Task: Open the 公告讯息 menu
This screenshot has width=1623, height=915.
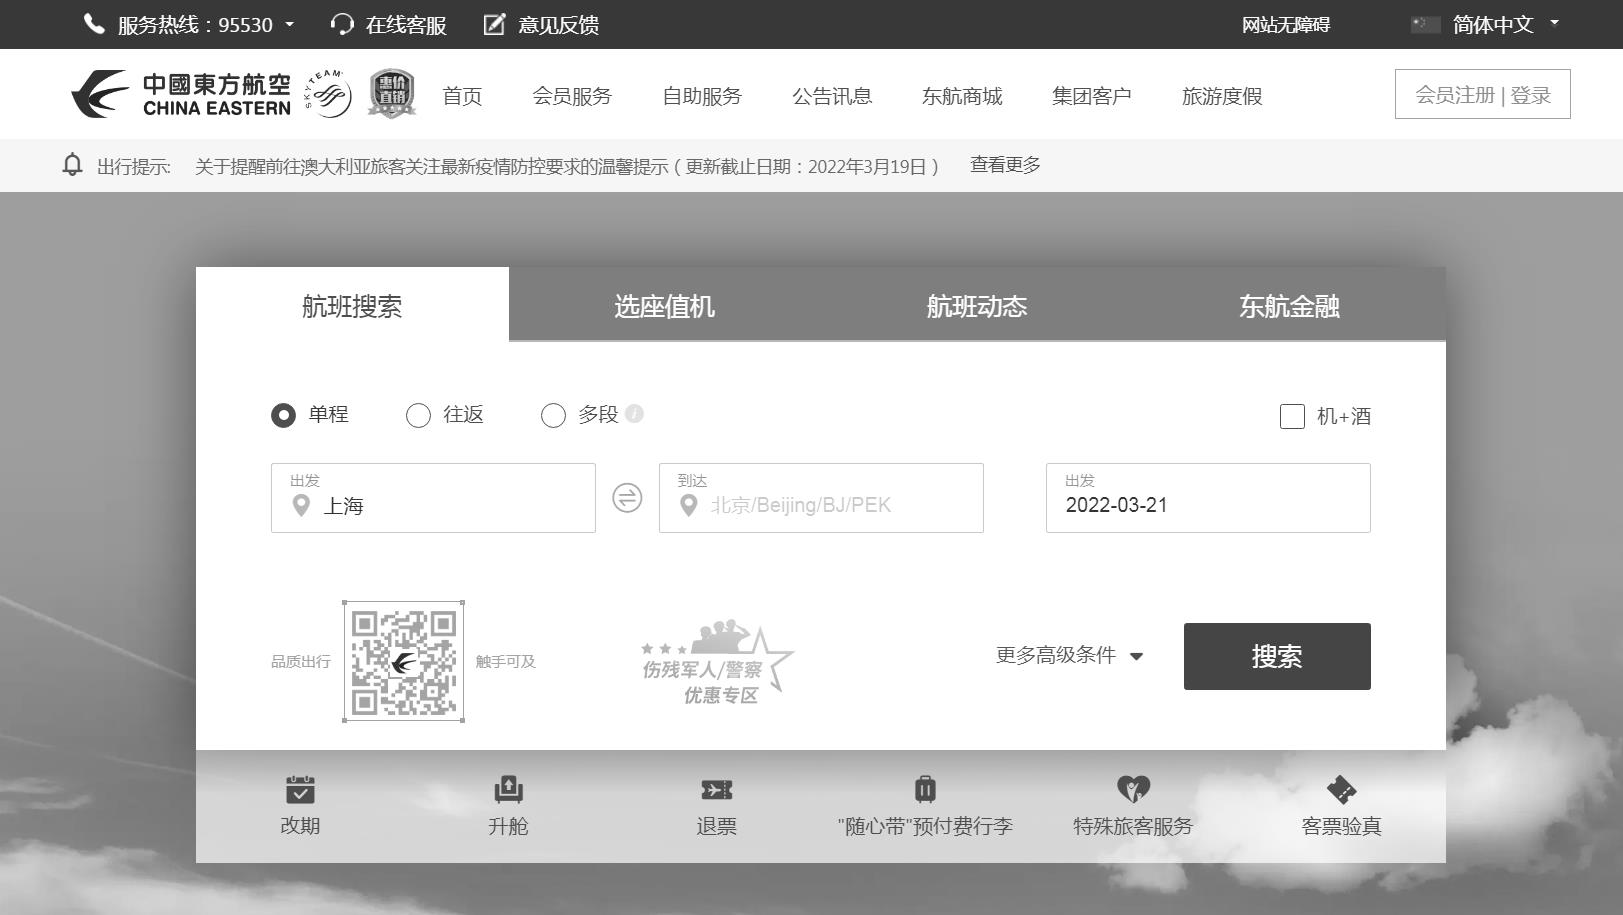Action: tap(832, 96)
